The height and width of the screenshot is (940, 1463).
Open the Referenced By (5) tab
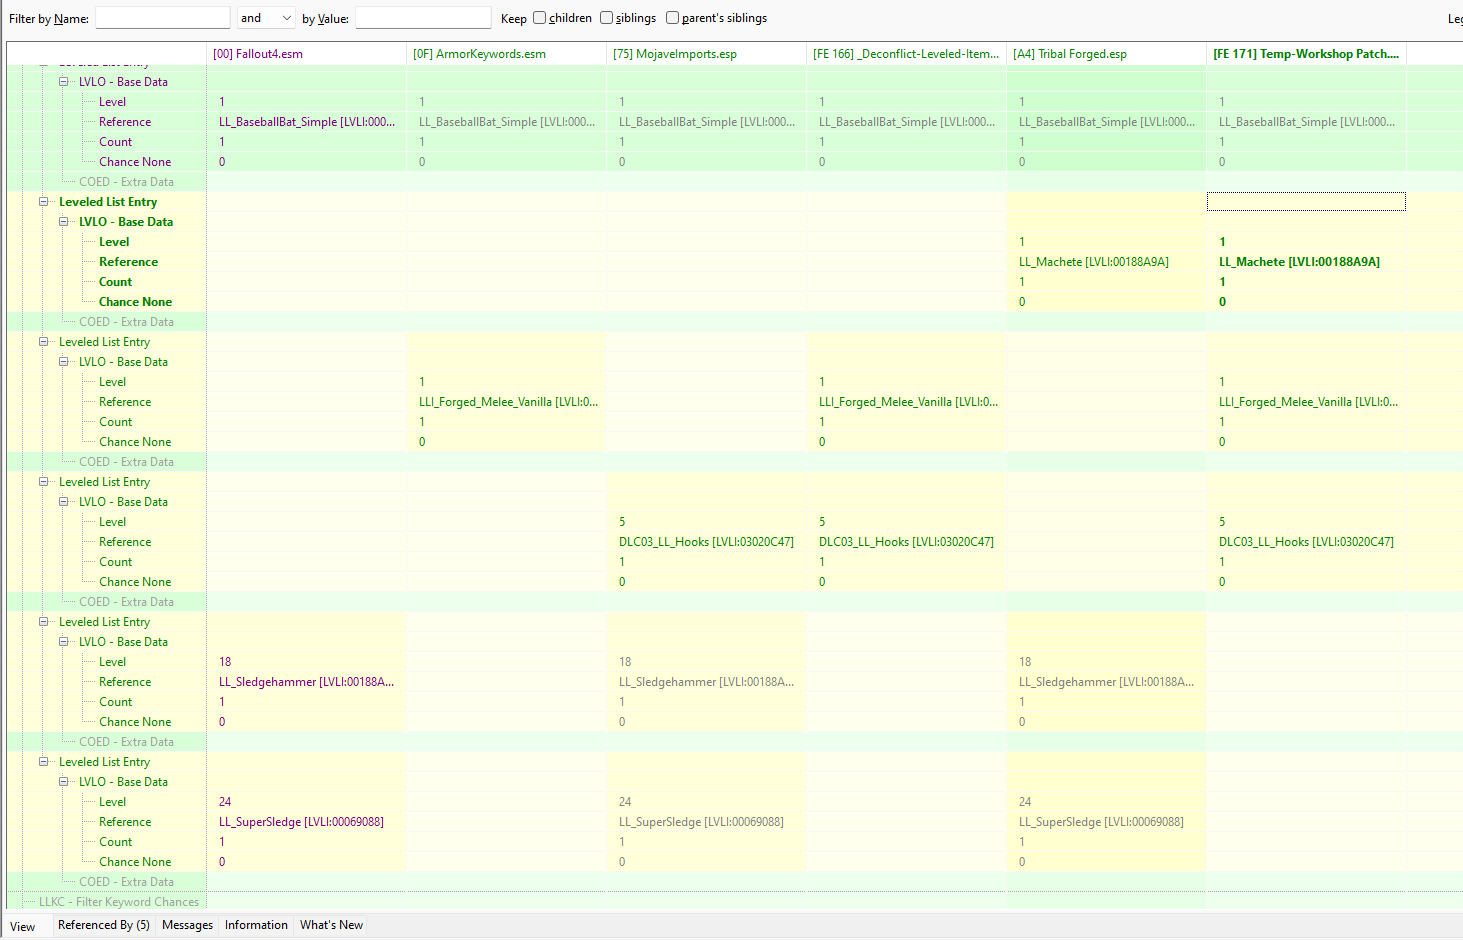tap(104, 925)
